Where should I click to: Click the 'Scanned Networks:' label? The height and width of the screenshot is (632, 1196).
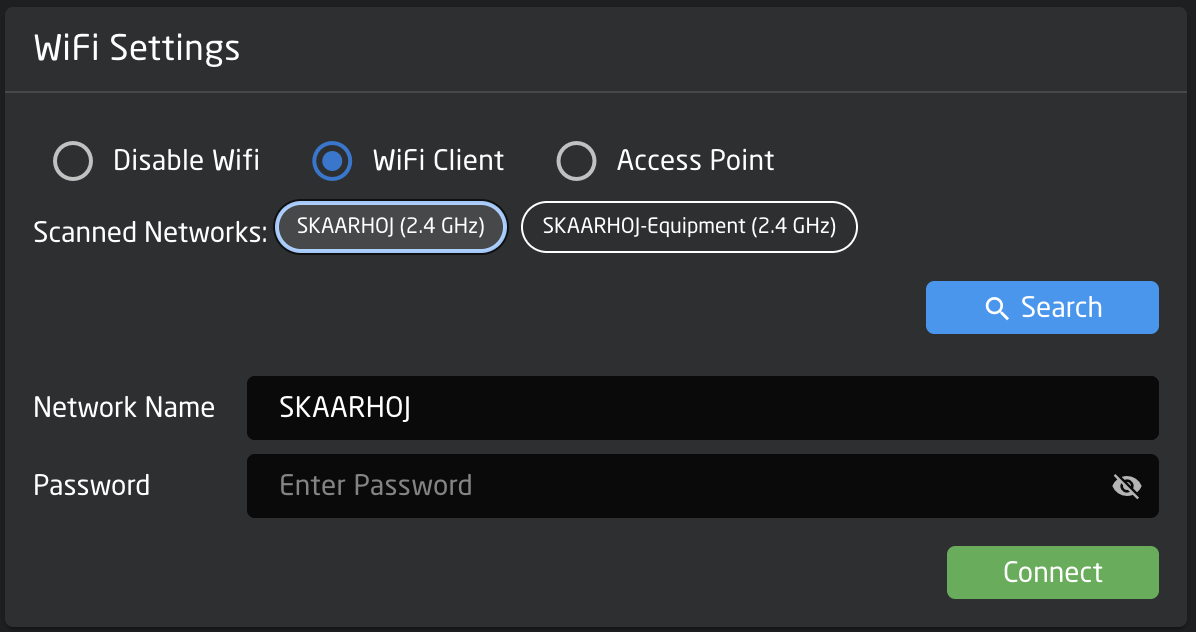[x=150, y=232]
